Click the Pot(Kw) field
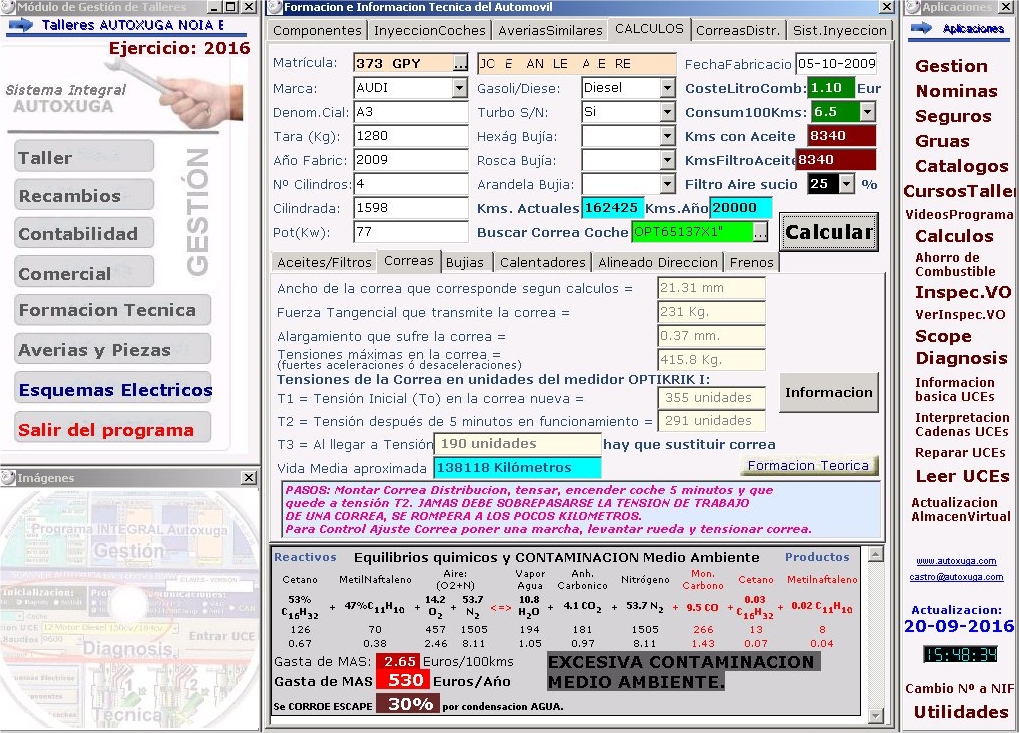The width and height of the screenshot is (1019, 733). tap(411, 232)
